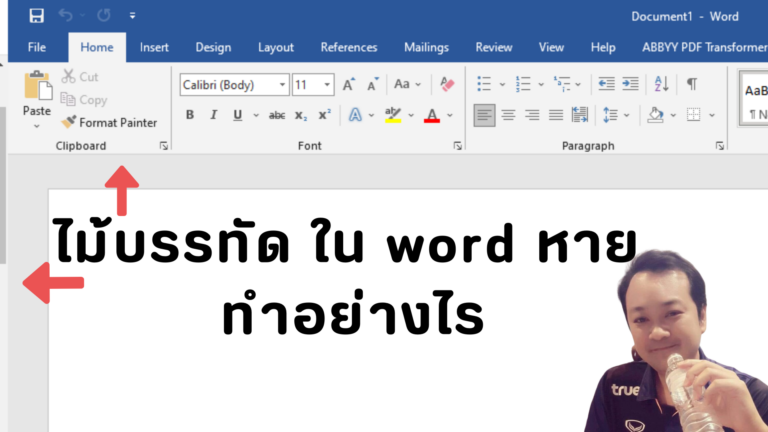Open the Change Case Aa menu
The width and height of the screenshot is (768, 432).
coord(408,84)
